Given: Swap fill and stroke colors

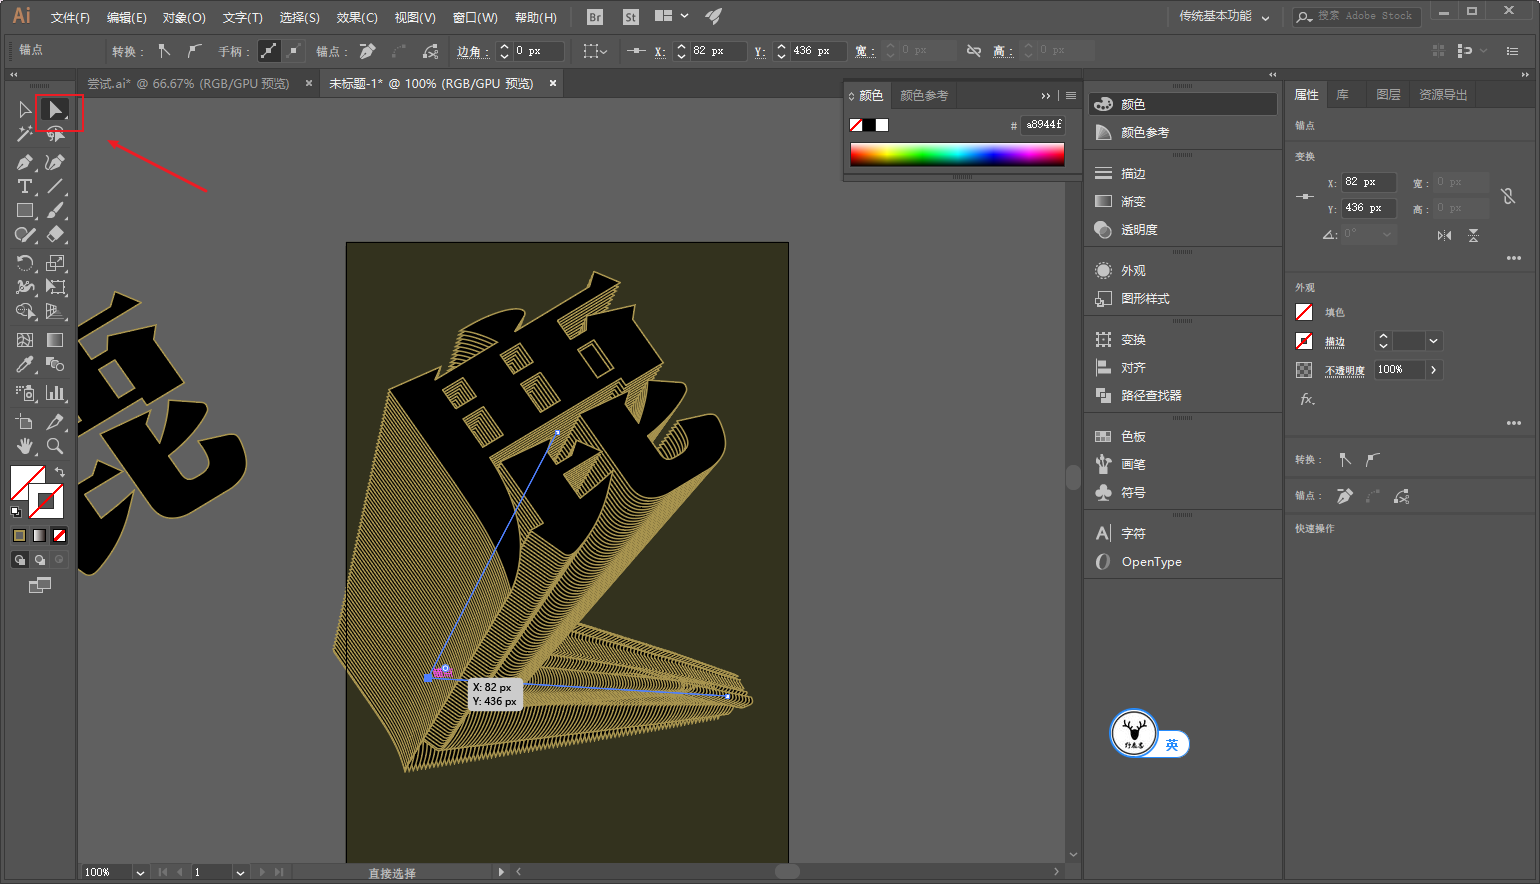Looking at the screenshot, I should coord(60,472).
